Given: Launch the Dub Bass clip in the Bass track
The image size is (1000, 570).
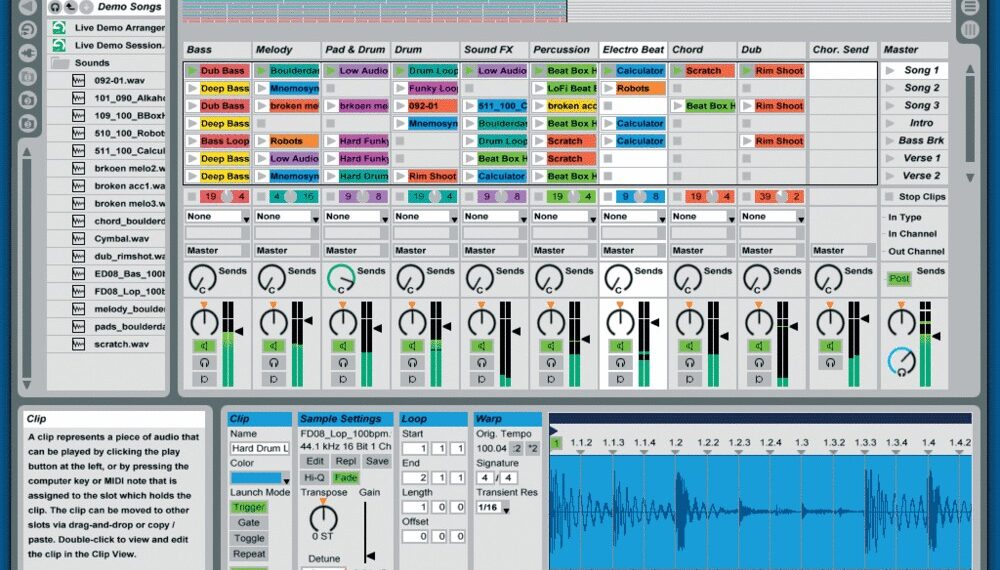Looking at the screenshot, I should tap(192, 71).
